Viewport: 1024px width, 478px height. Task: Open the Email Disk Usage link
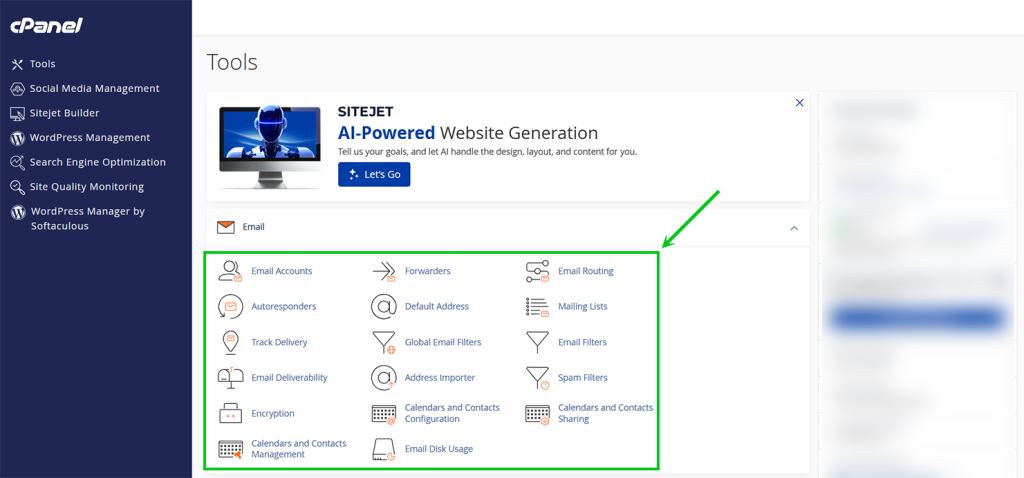coord(439,449)
